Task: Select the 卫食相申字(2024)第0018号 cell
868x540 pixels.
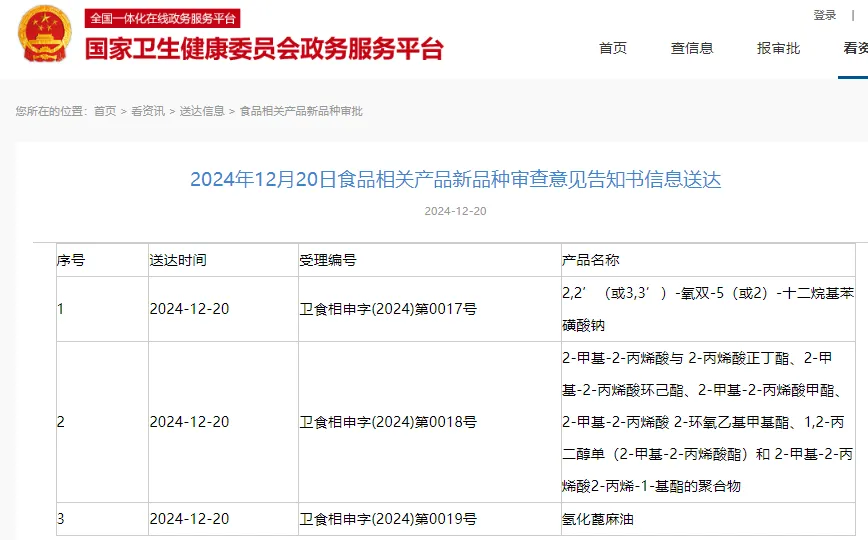Action: tap(388, 422)
